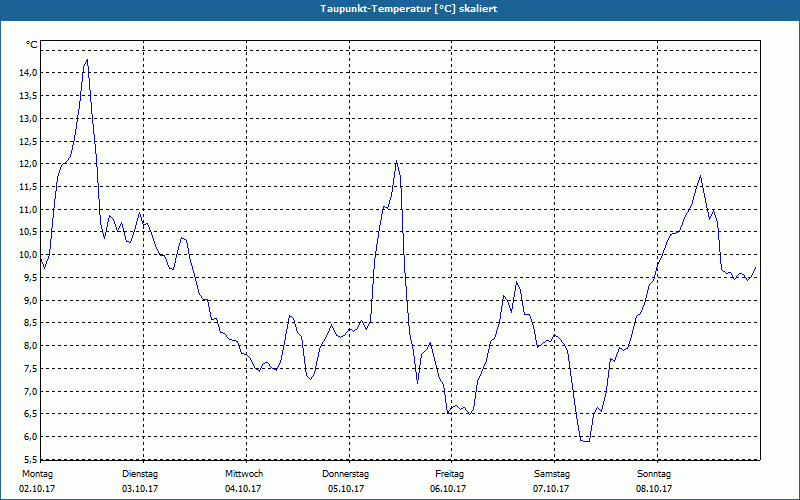This screenshot has width=800, height=500.
Task: Click the chart title 'Taupunkt-Temperatur [°C] skaliert'
Action: [409, 9]
